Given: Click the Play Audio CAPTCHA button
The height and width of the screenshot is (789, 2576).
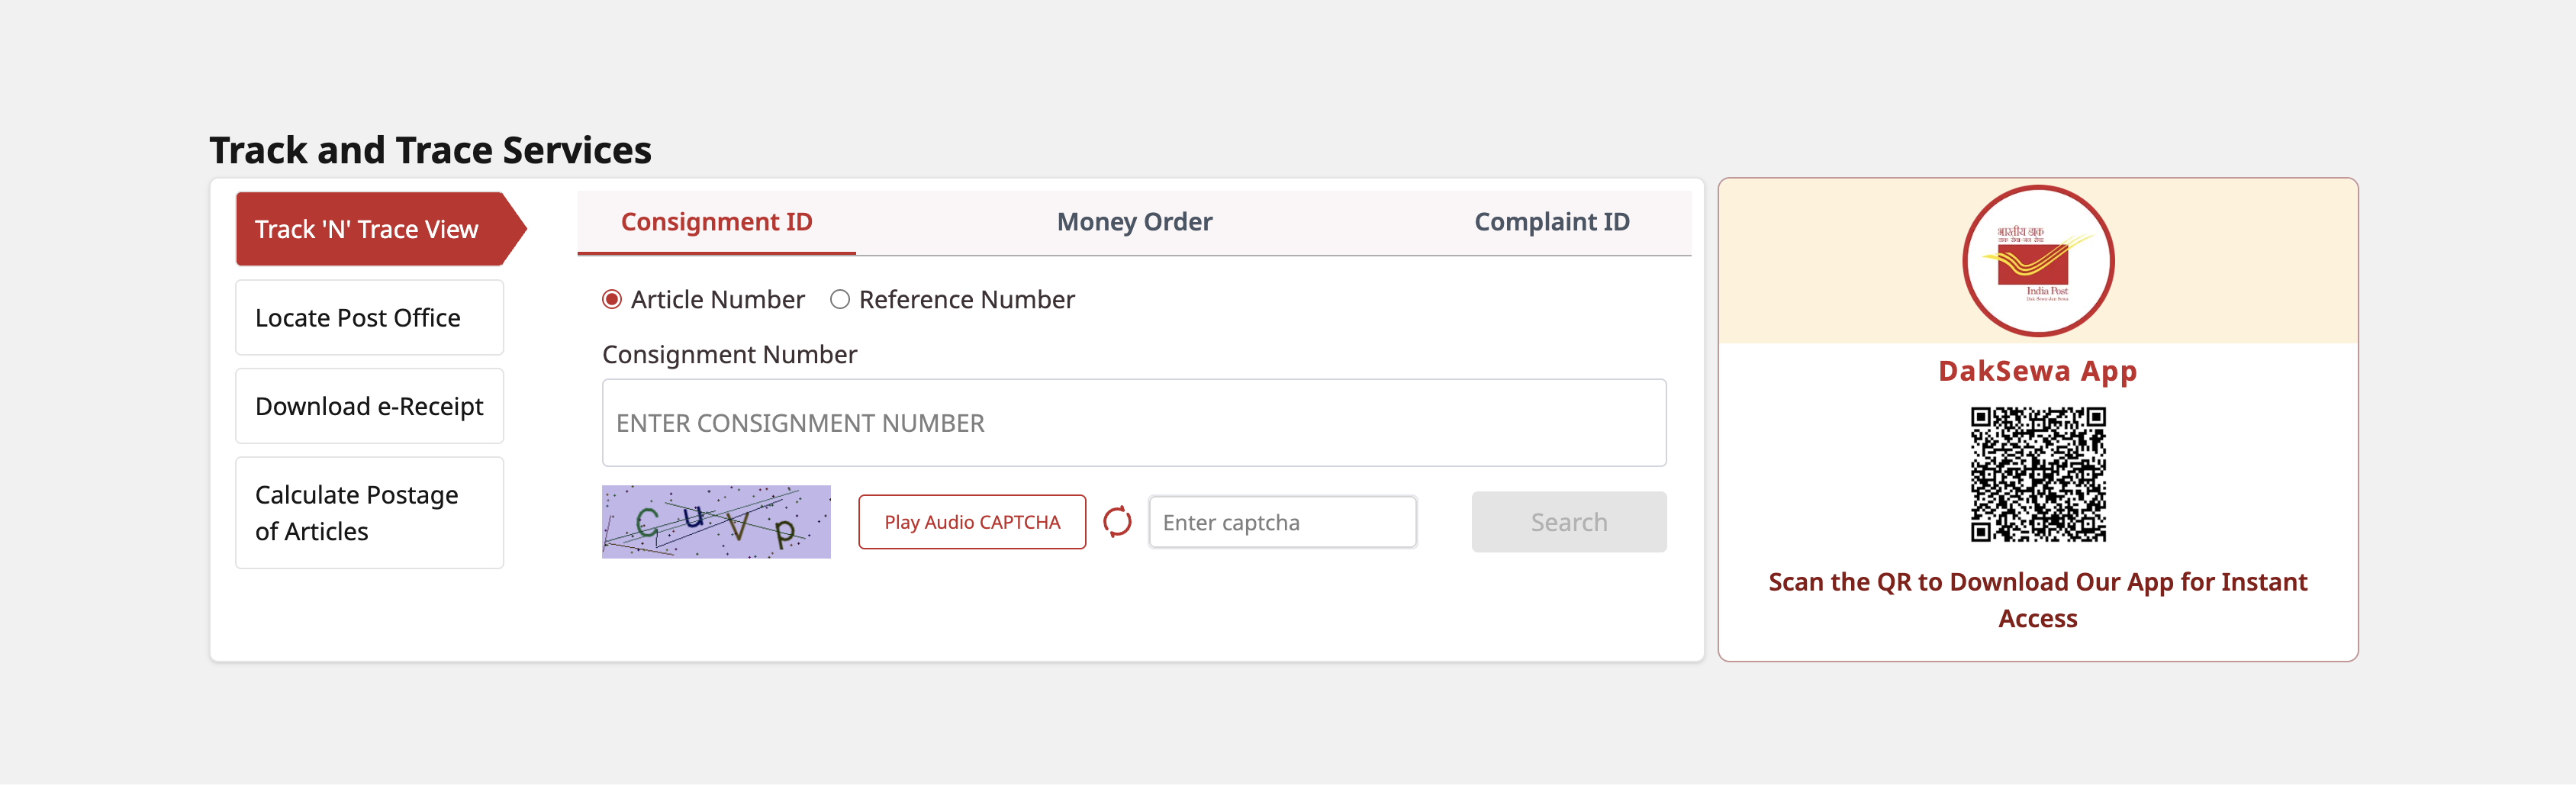Looking at the screenshot, I should click(972, 522).
